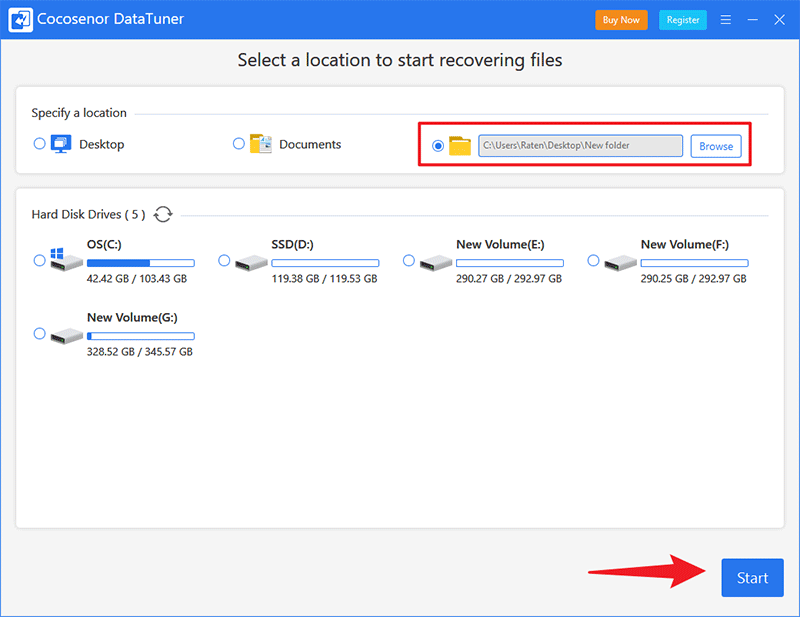800x617 pixels.
Task: Click the OS(C:) usage bar
Action: [x=141, y=263]
